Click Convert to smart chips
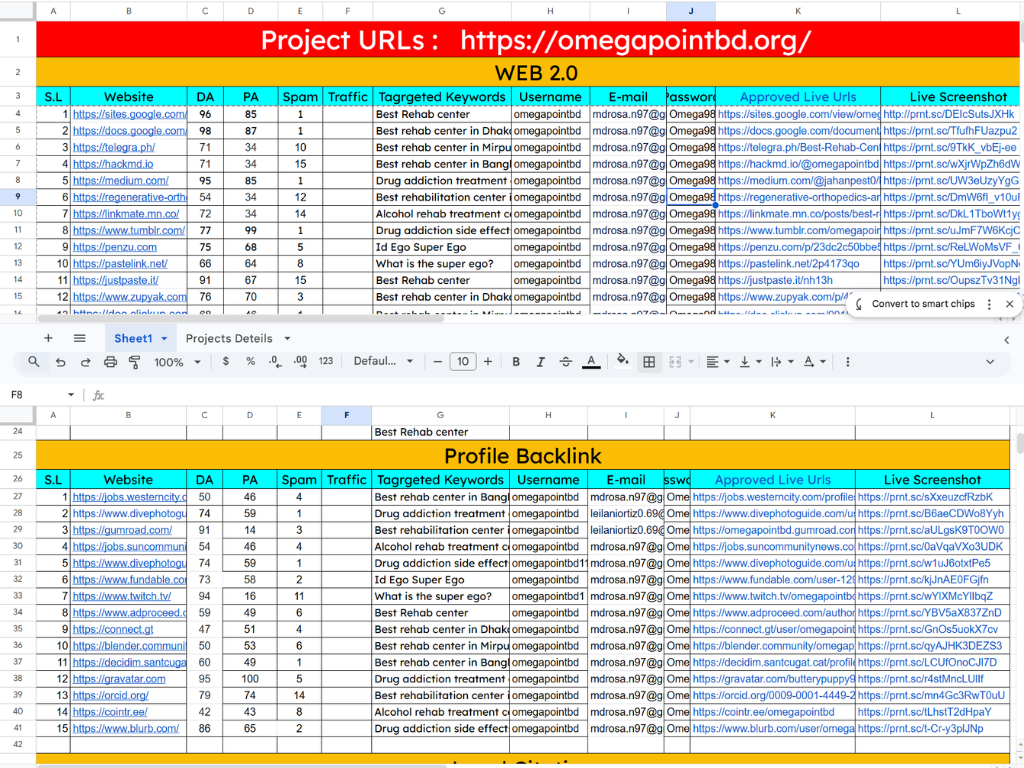The height and width of the screenshot is (768, 1024). pos(923,304)
